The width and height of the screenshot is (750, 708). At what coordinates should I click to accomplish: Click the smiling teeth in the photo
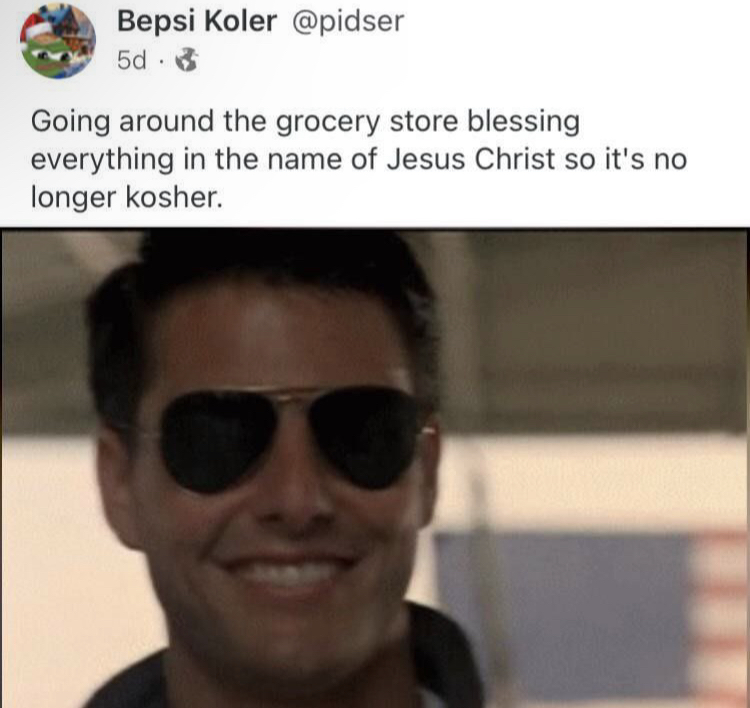(x=286, y=574)
